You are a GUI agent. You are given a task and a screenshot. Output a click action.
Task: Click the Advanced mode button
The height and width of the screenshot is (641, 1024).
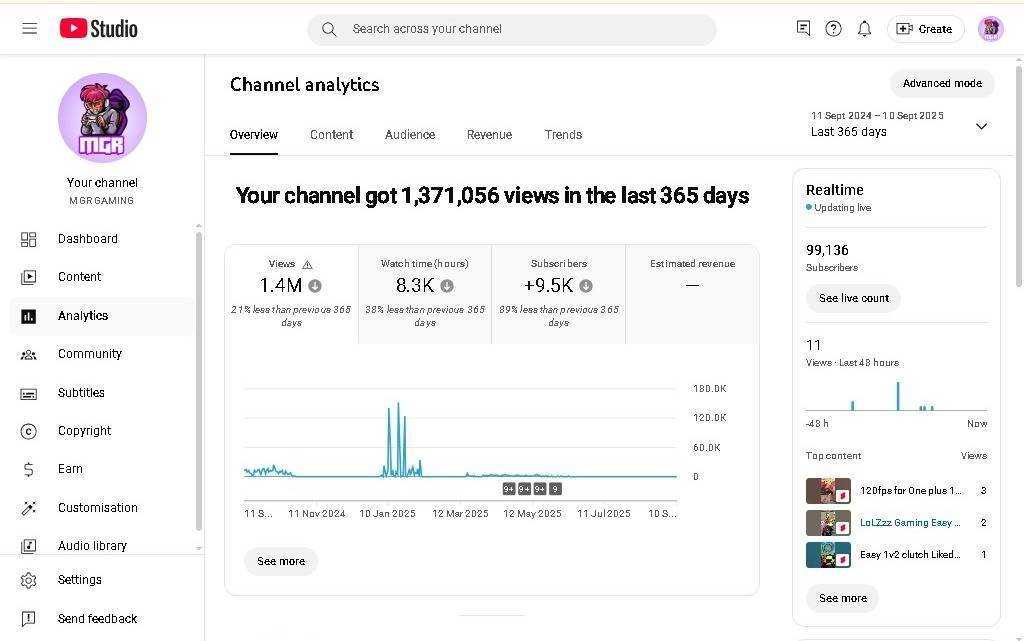(x=942, y=83)
